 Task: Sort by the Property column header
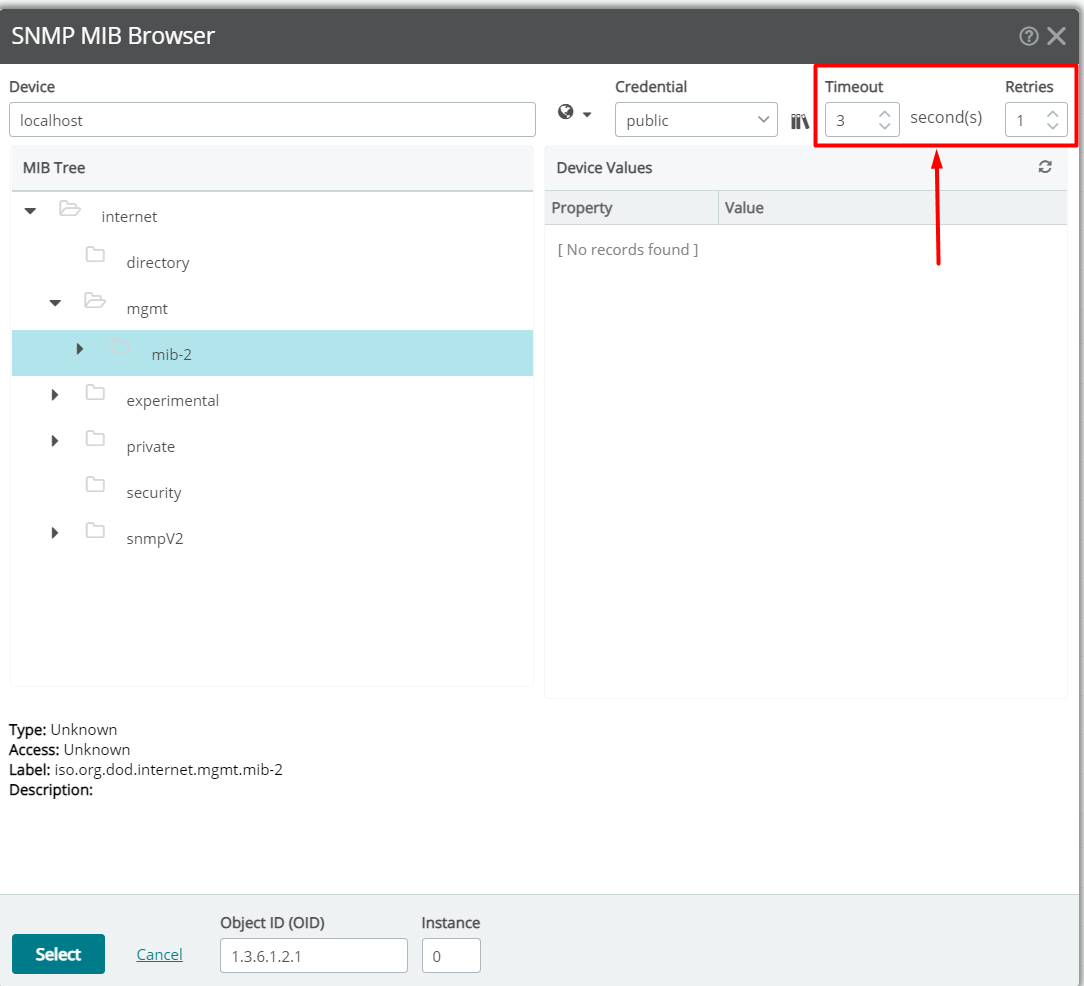(x=582, y=207)
